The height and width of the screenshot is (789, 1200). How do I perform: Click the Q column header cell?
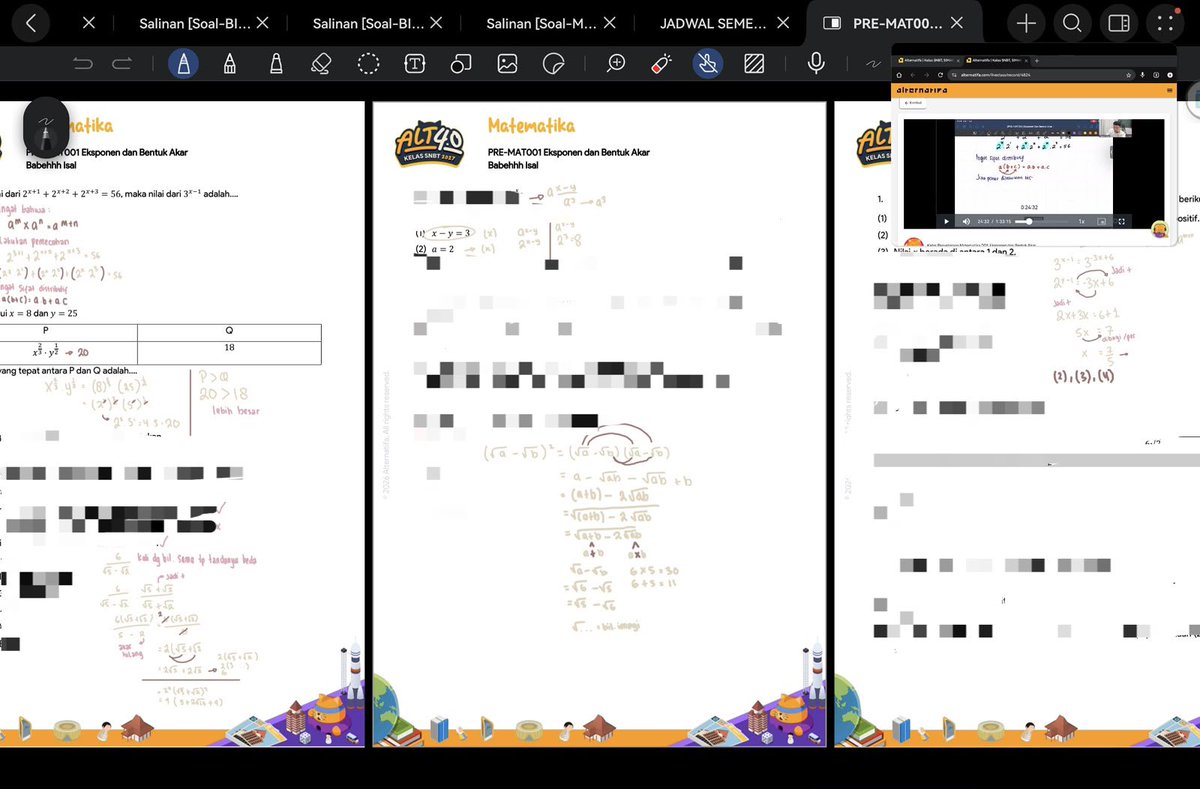coord(229,330)
